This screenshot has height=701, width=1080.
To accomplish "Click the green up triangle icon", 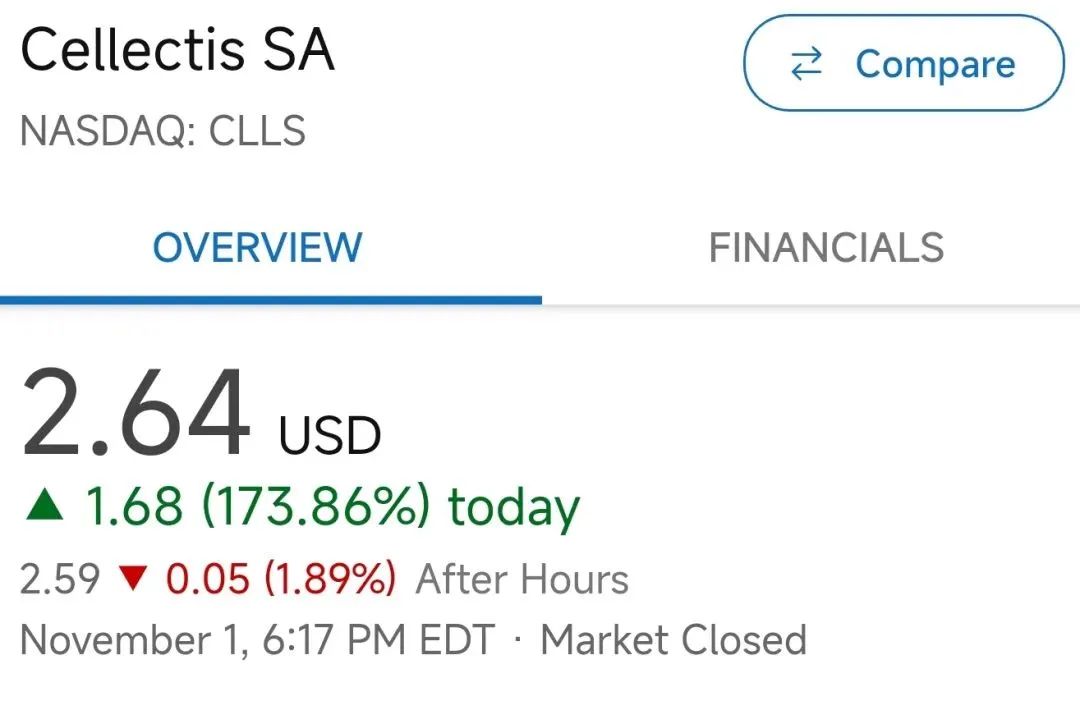I will click(45, 508).
